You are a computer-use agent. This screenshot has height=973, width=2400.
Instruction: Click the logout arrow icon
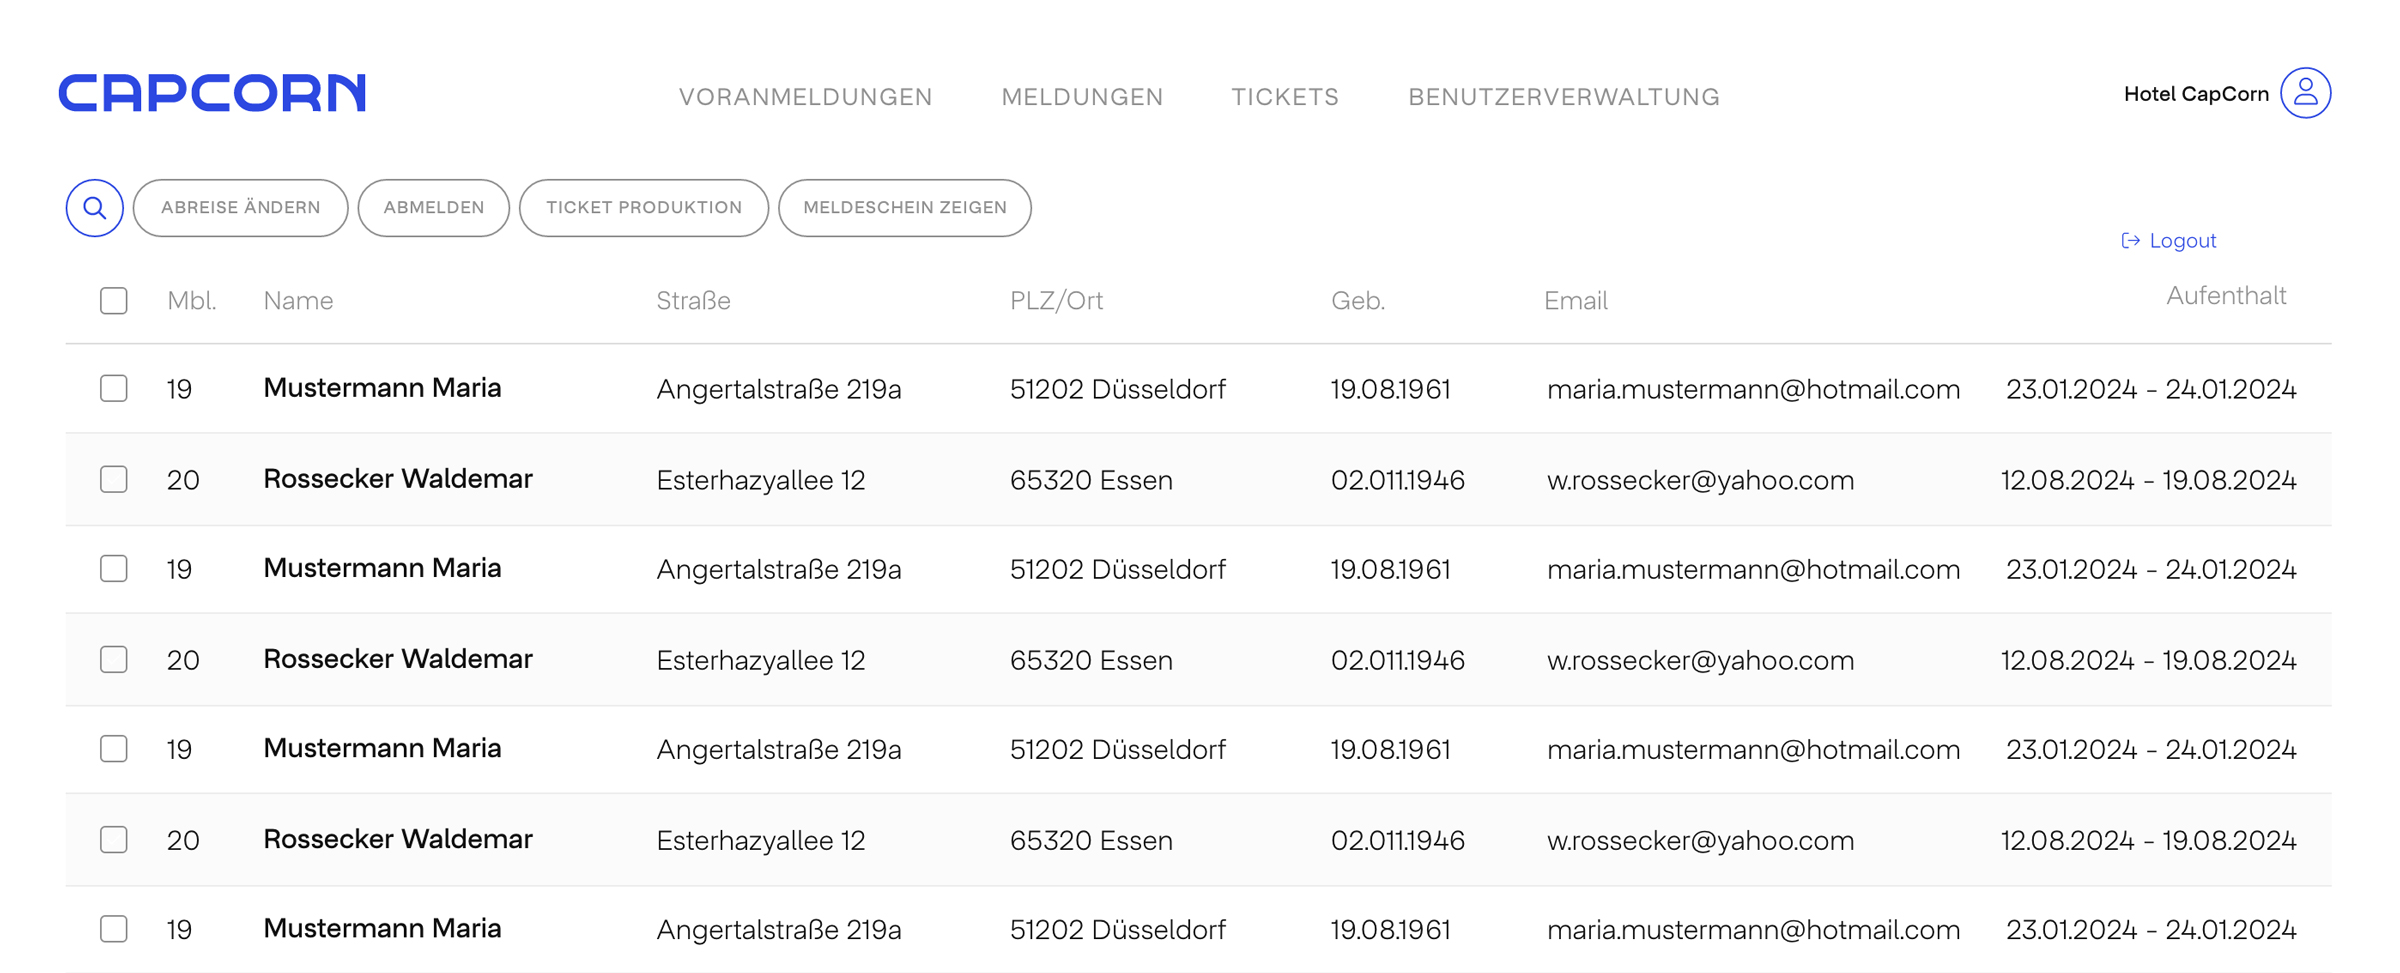coord(2130,241)
